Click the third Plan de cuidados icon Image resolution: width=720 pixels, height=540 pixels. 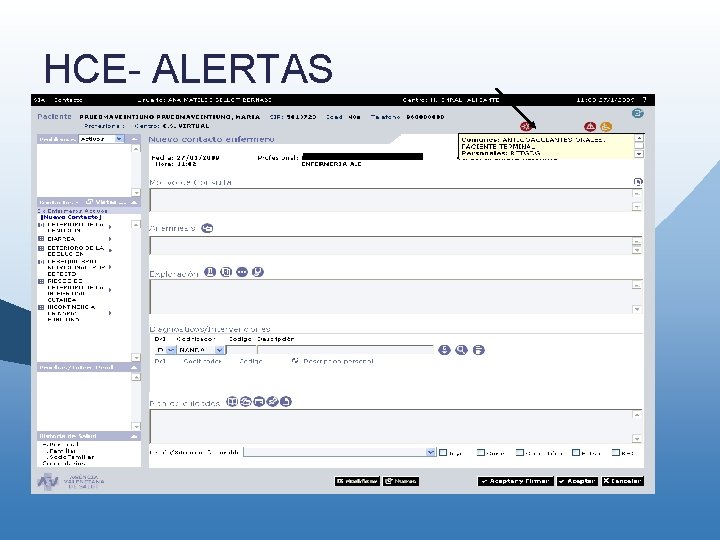(x=259, y=402)
